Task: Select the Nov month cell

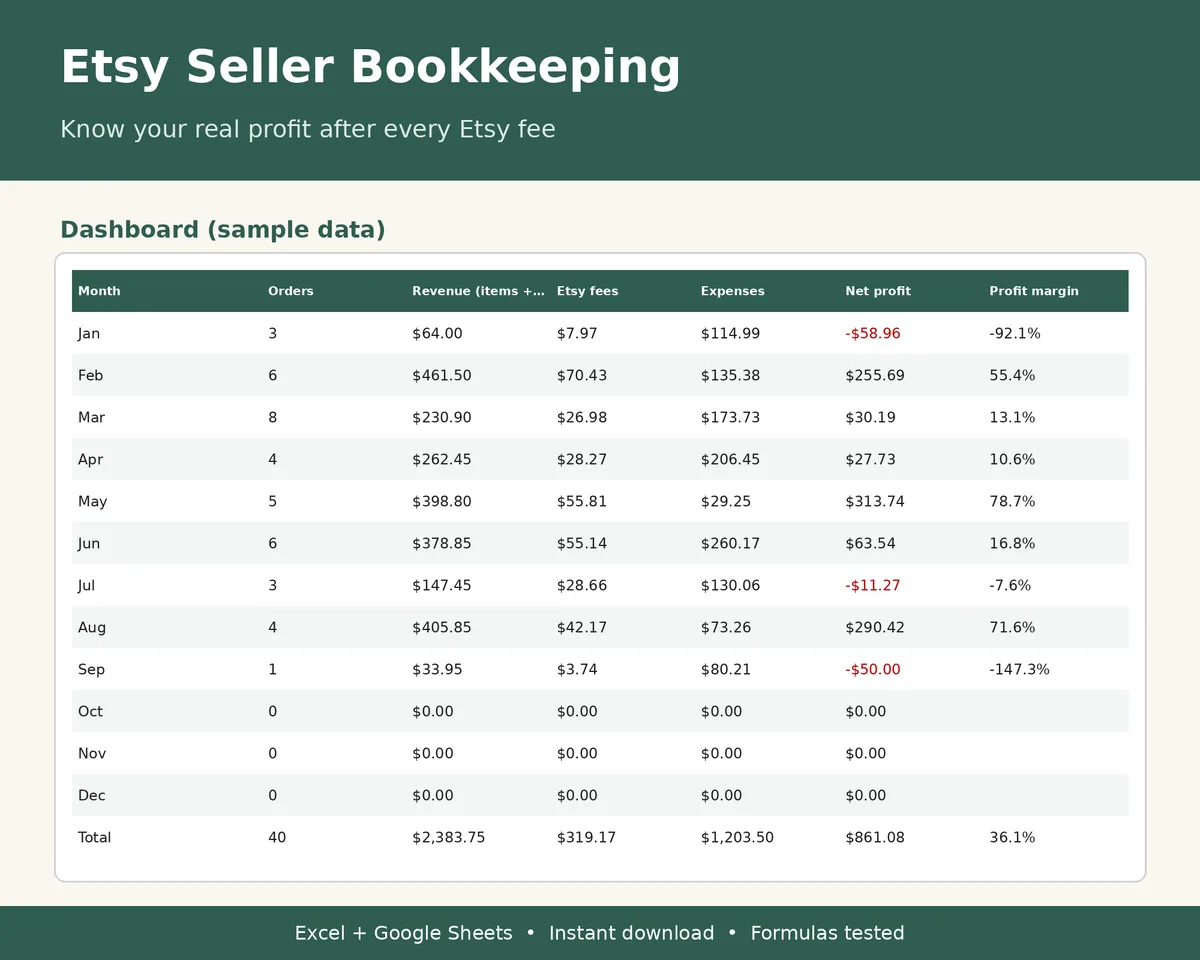Action: (x=91, y=754)
